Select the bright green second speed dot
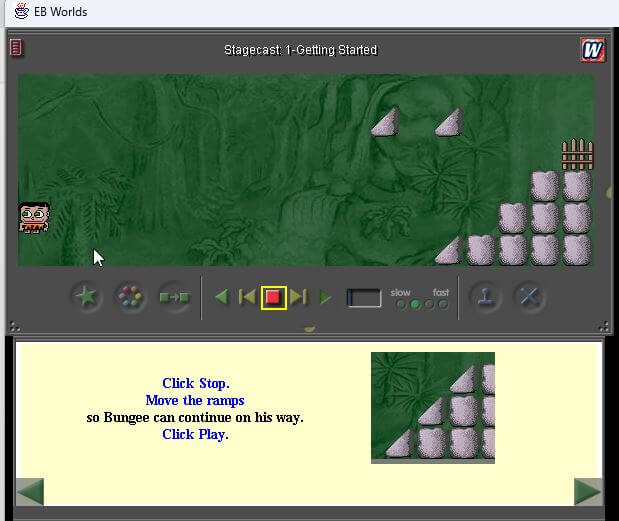 point(415,305)
